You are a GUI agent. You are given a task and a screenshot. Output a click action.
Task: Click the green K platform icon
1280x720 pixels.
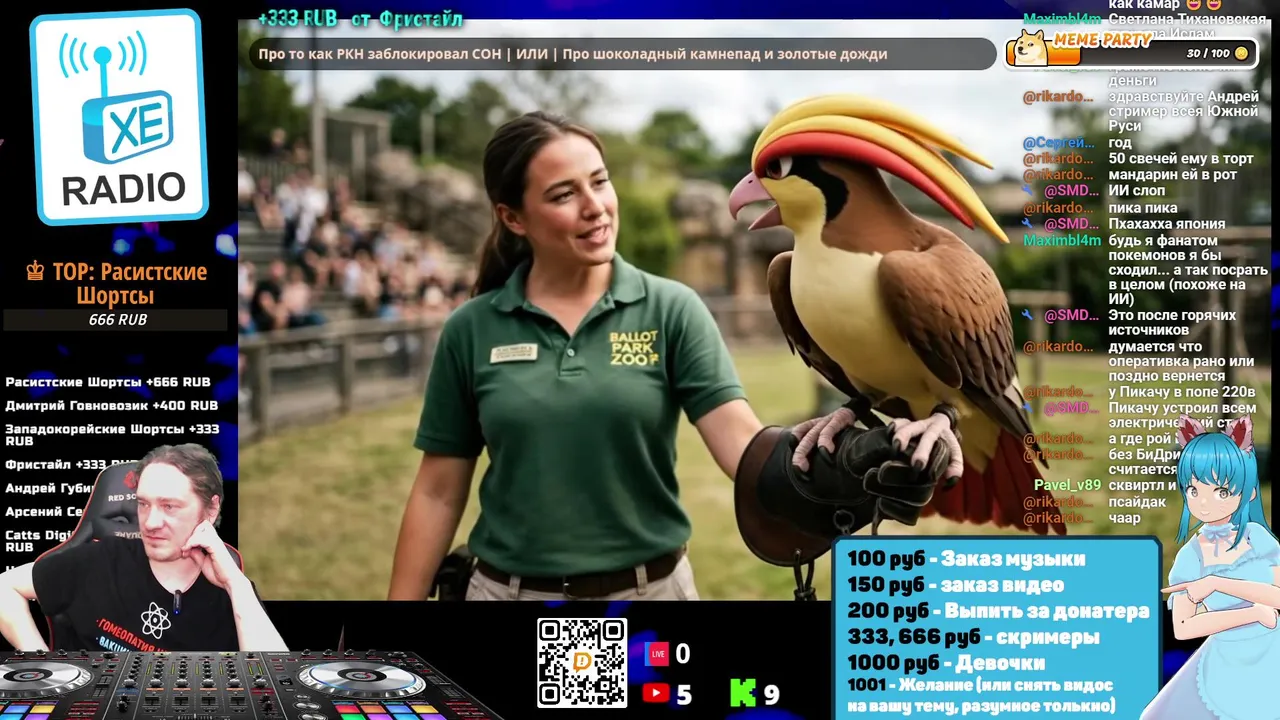pyautogui.click(x=742, y=692)
